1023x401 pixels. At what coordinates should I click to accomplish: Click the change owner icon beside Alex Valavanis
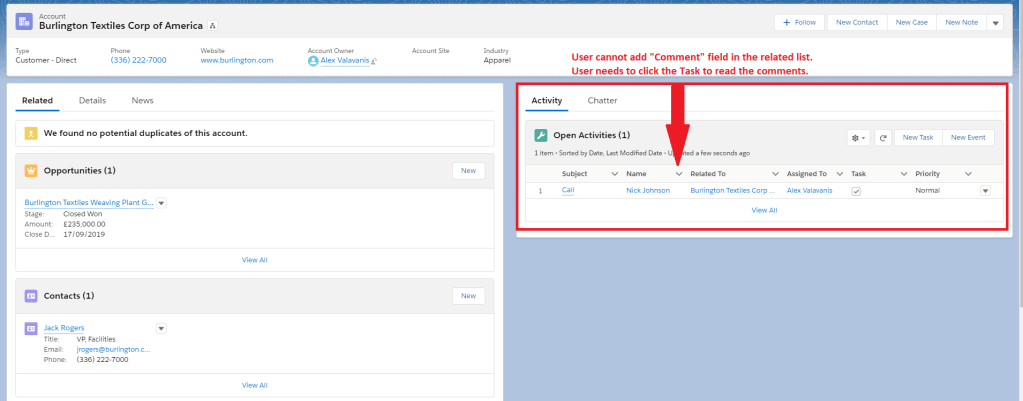click(x=374, y=61)
